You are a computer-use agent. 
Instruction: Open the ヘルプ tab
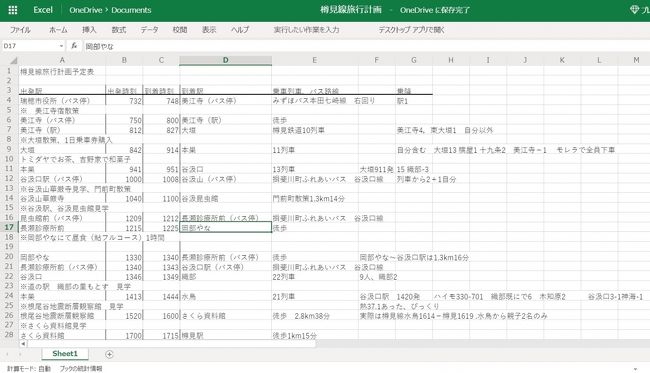tap(240, 30)
